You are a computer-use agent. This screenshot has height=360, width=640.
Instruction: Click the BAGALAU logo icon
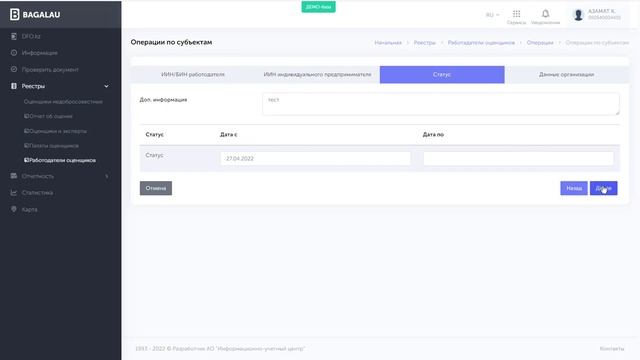(x=15, y=14)
